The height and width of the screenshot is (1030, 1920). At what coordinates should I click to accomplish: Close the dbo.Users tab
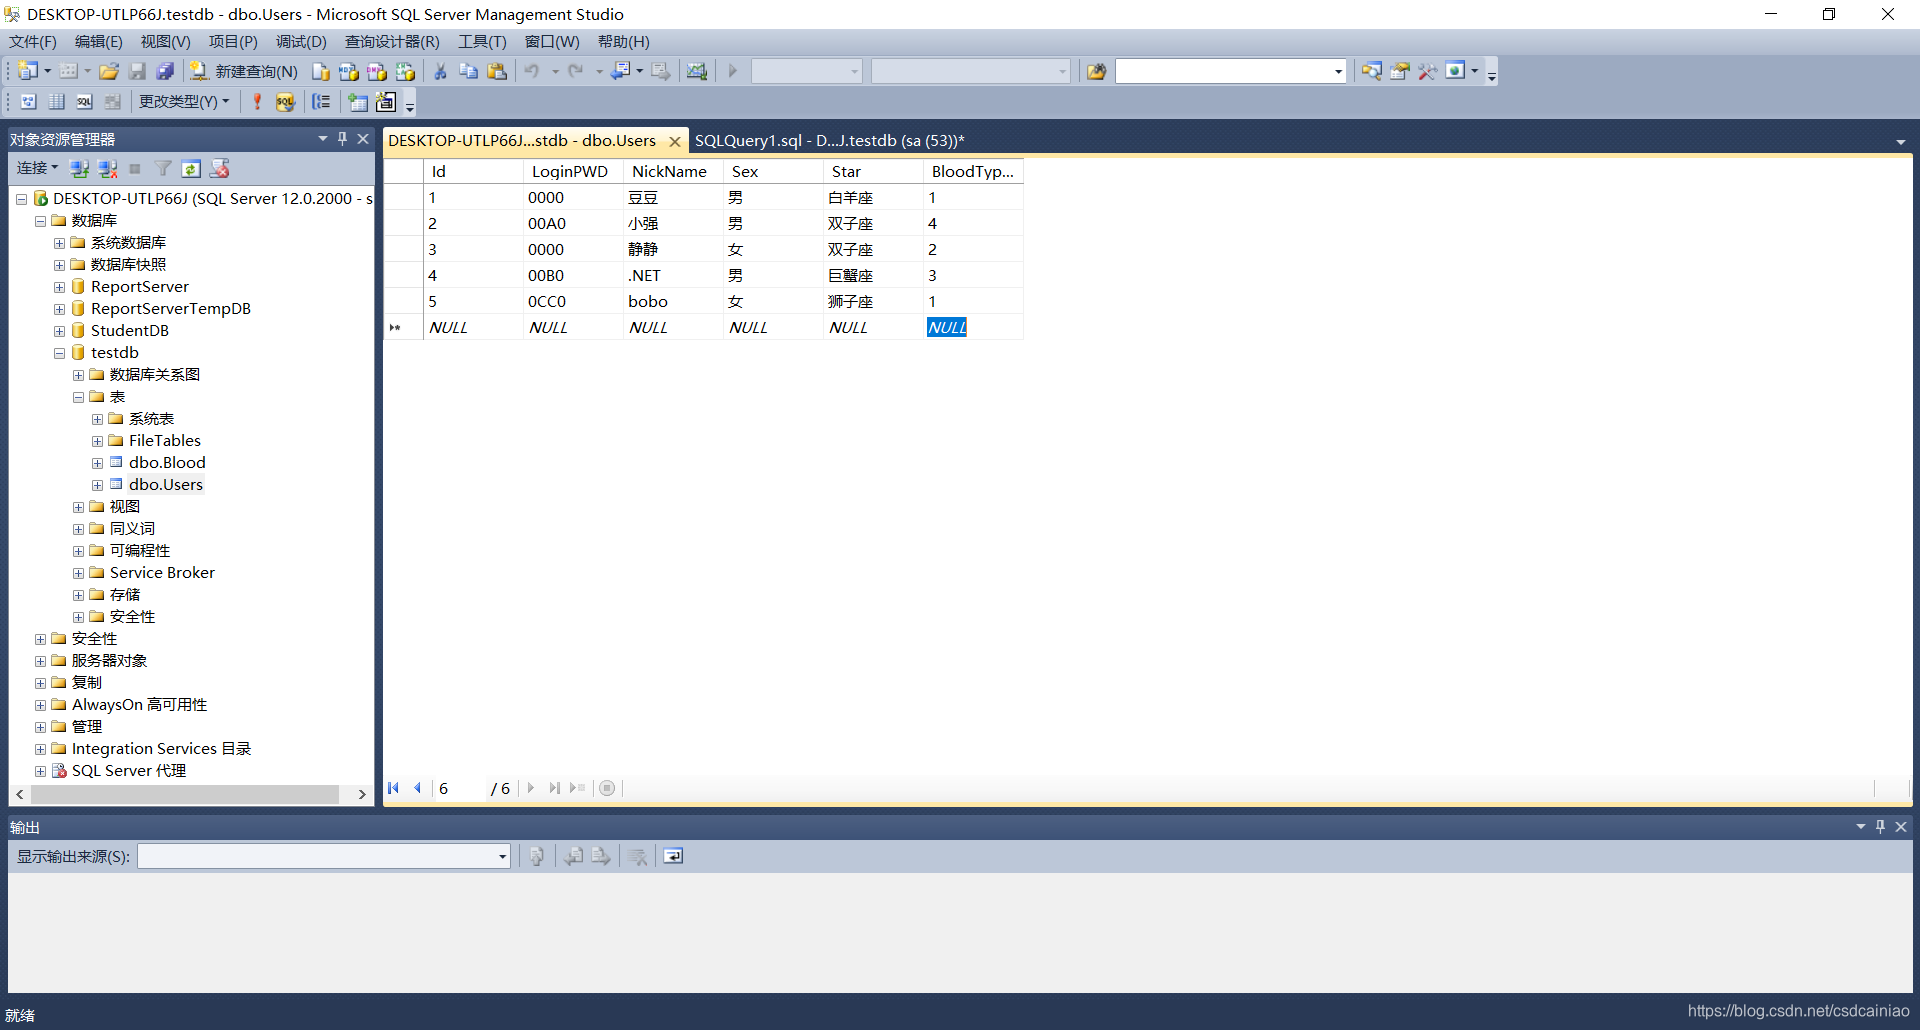point(675,141)
